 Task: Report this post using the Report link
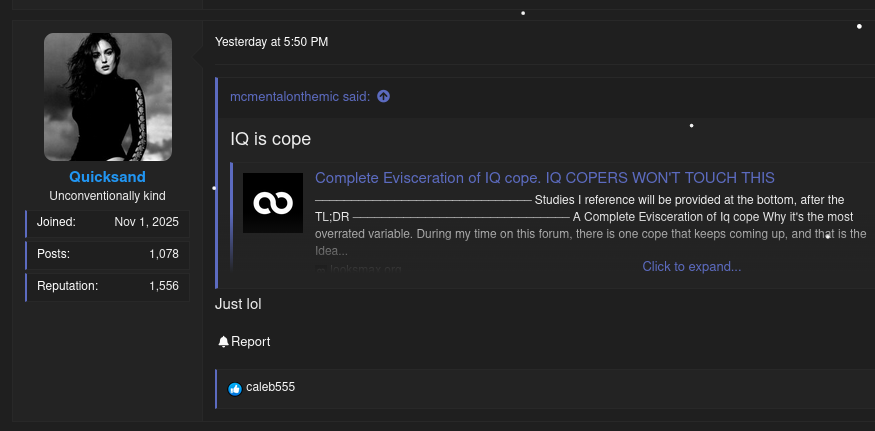point(250,342)
